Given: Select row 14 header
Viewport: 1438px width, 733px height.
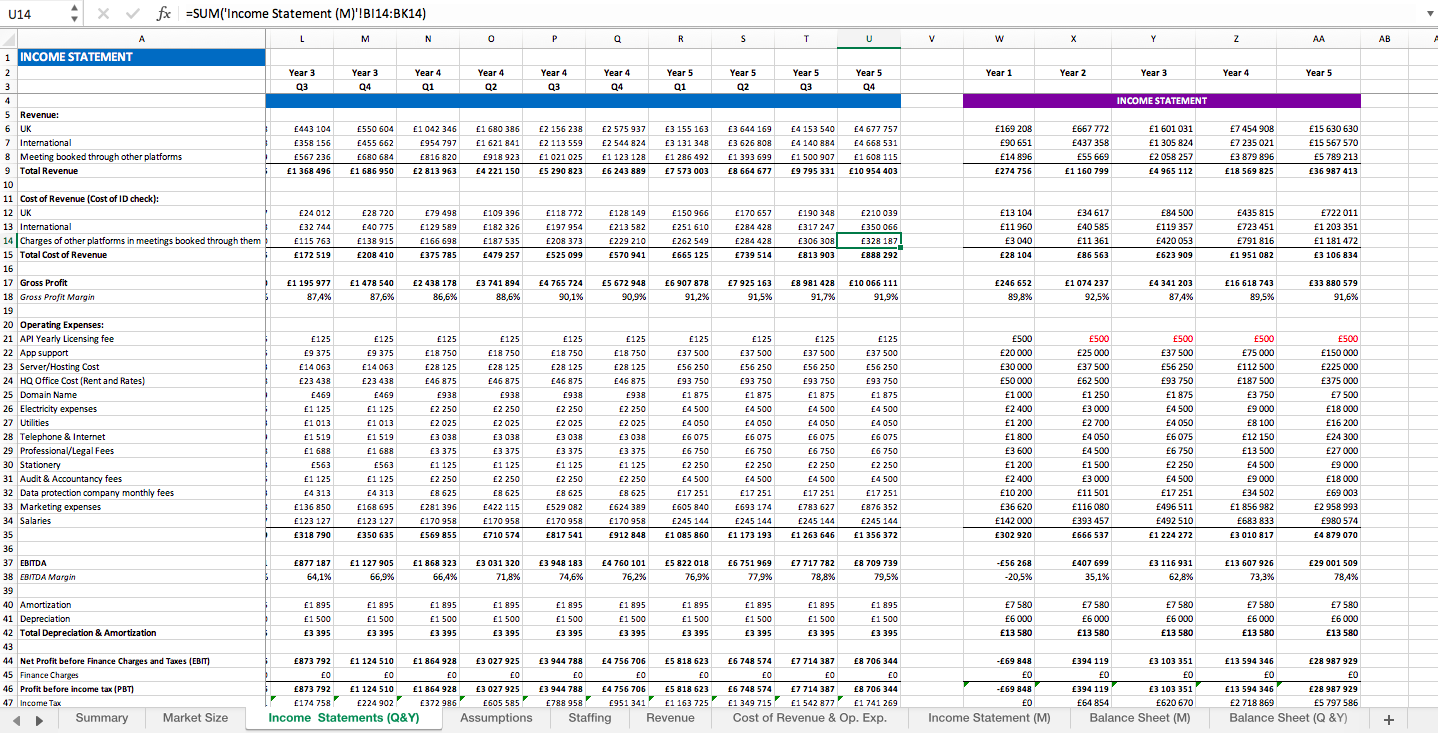Looking at the screenshot, I should pos(9,240).
